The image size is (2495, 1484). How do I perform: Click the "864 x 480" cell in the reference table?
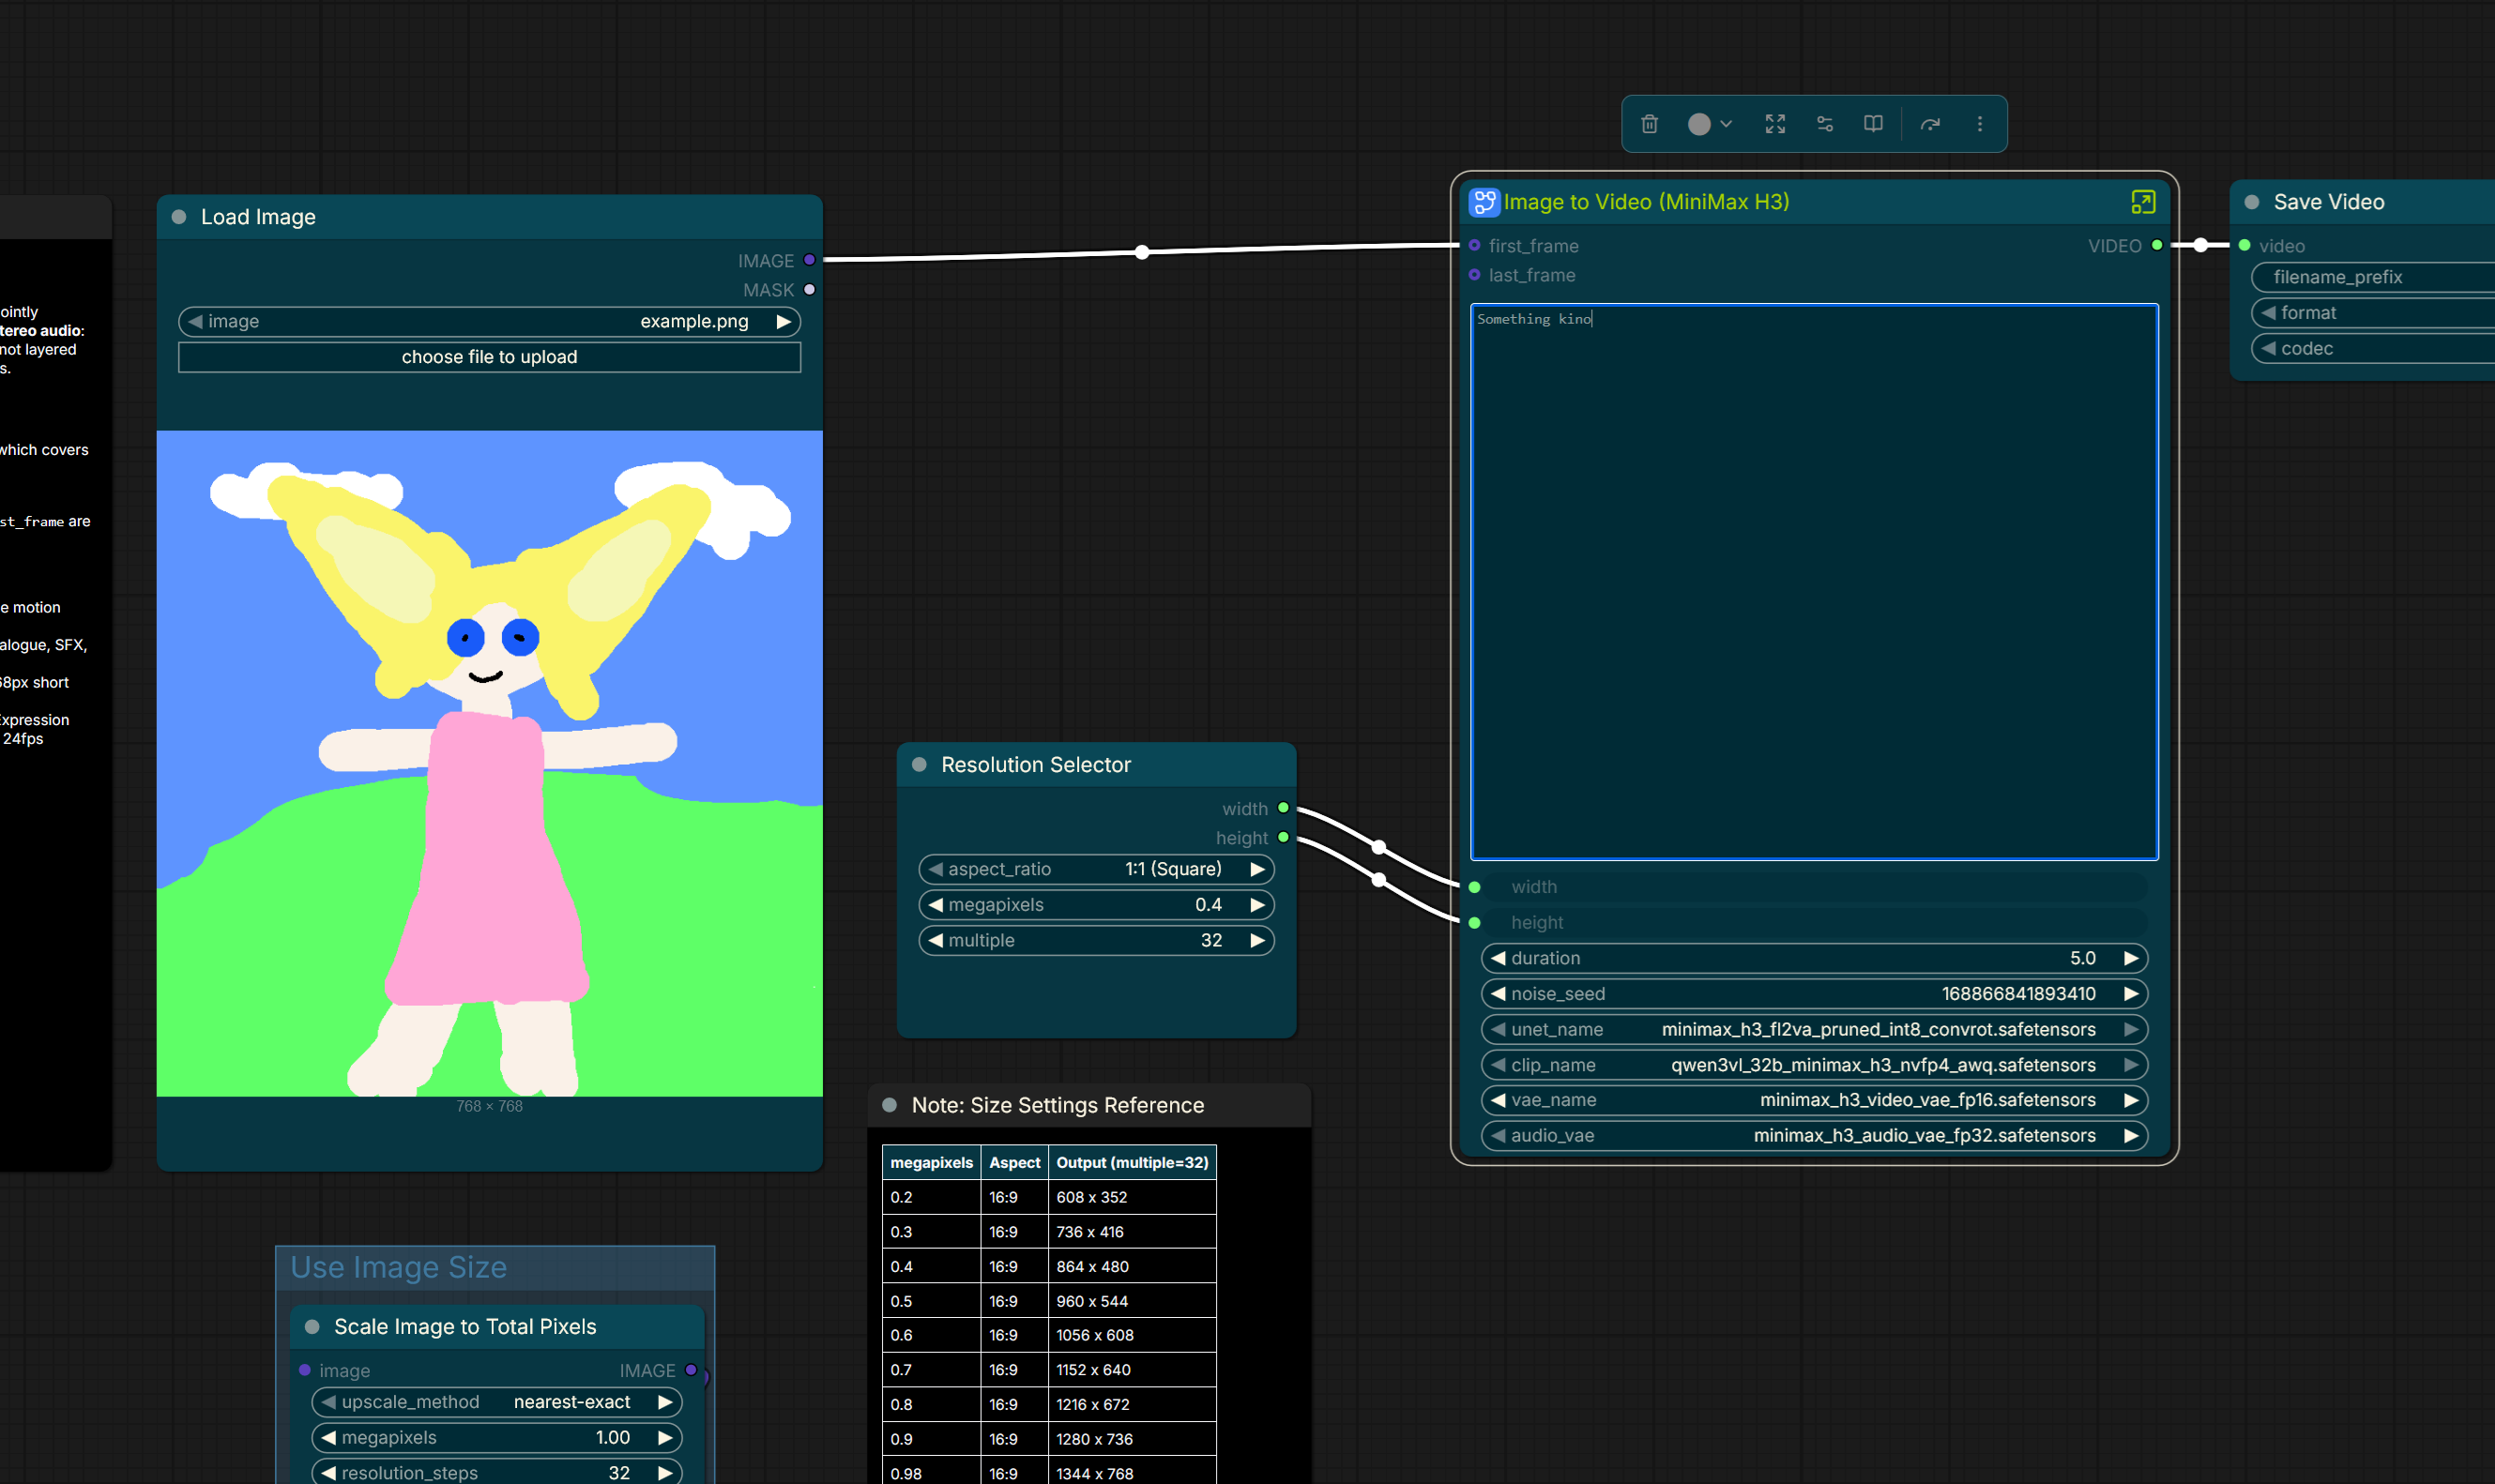tap(1132, 1266)
